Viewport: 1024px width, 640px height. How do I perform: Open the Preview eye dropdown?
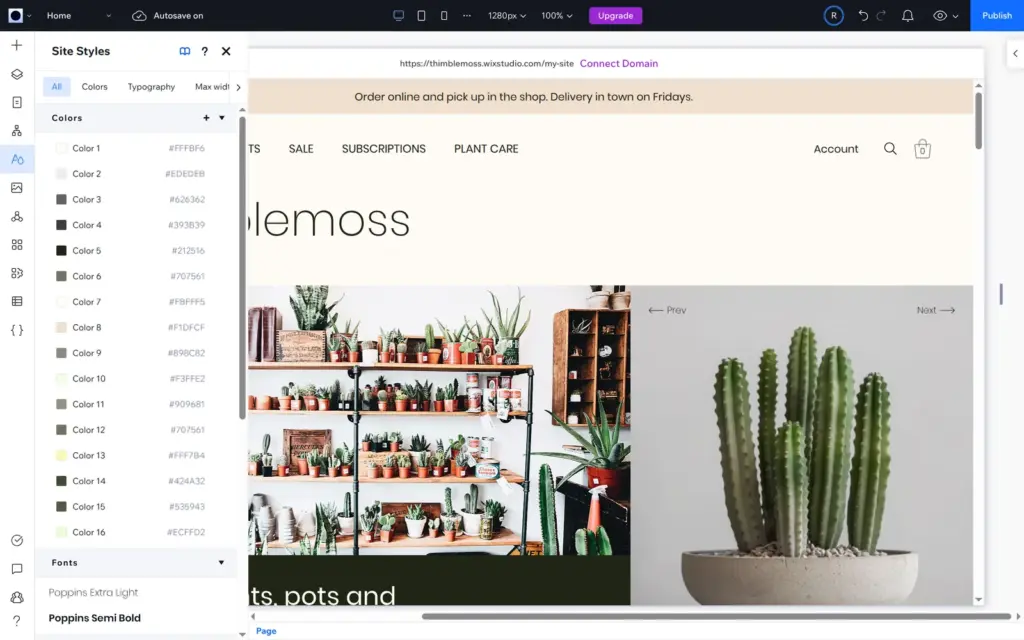coord(945,16)
